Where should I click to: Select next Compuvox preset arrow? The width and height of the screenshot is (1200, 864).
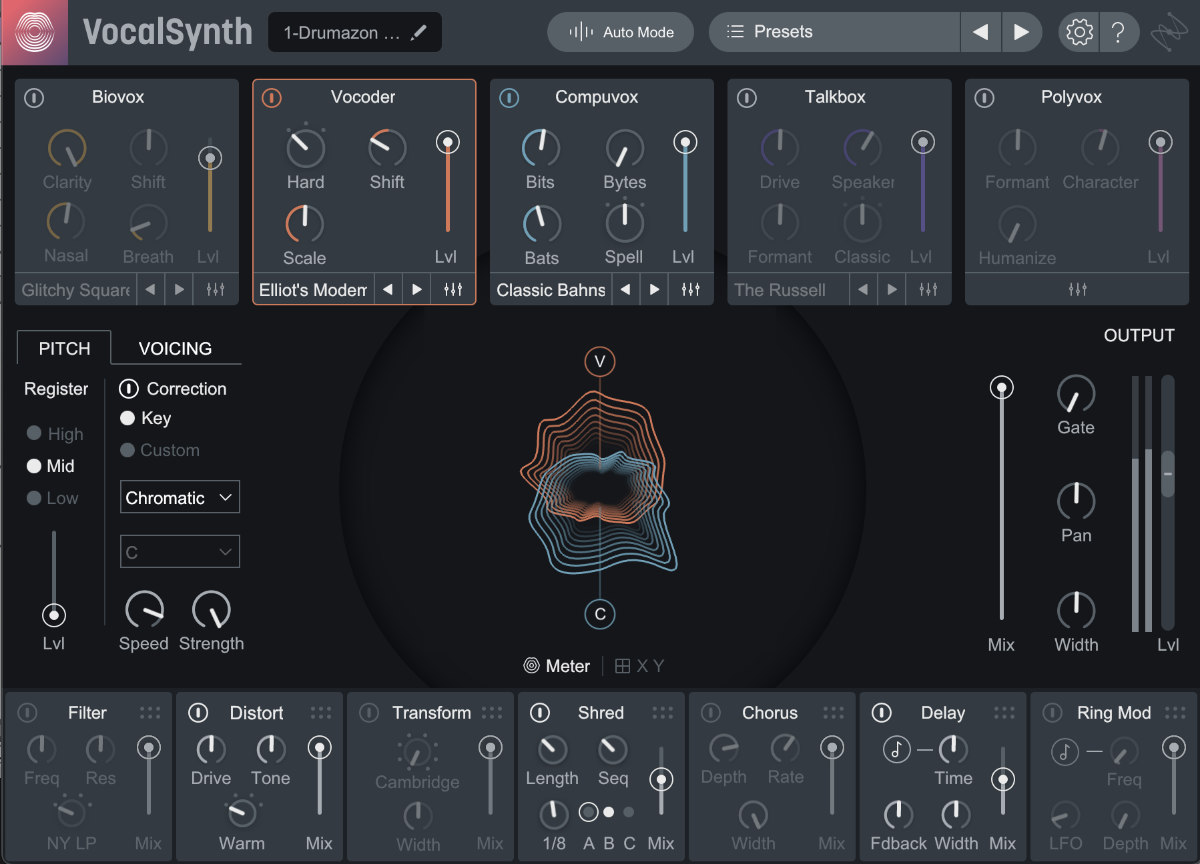point(654,290)
